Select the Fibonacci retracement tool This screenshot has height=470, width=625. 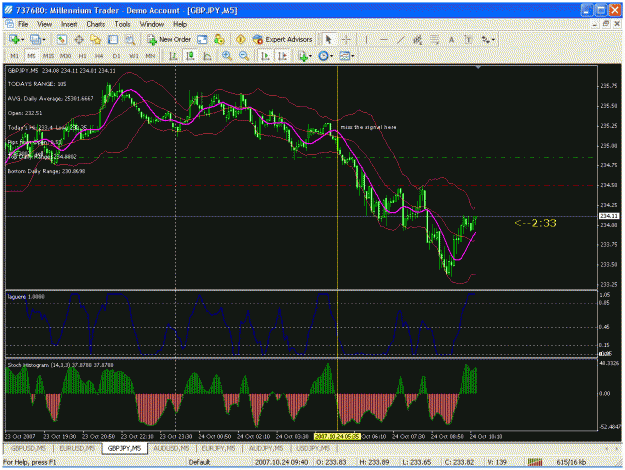[x=434, y=39]
